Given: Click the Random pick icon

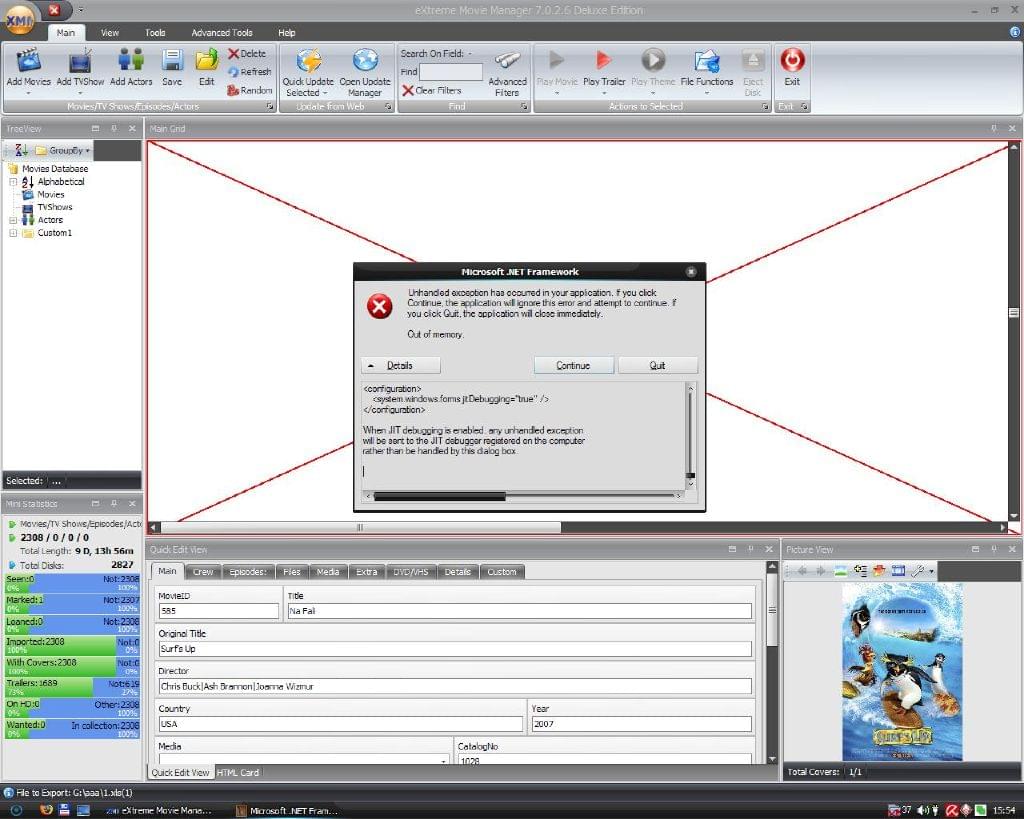Looking at the screenshot, I should click(233, 90).
